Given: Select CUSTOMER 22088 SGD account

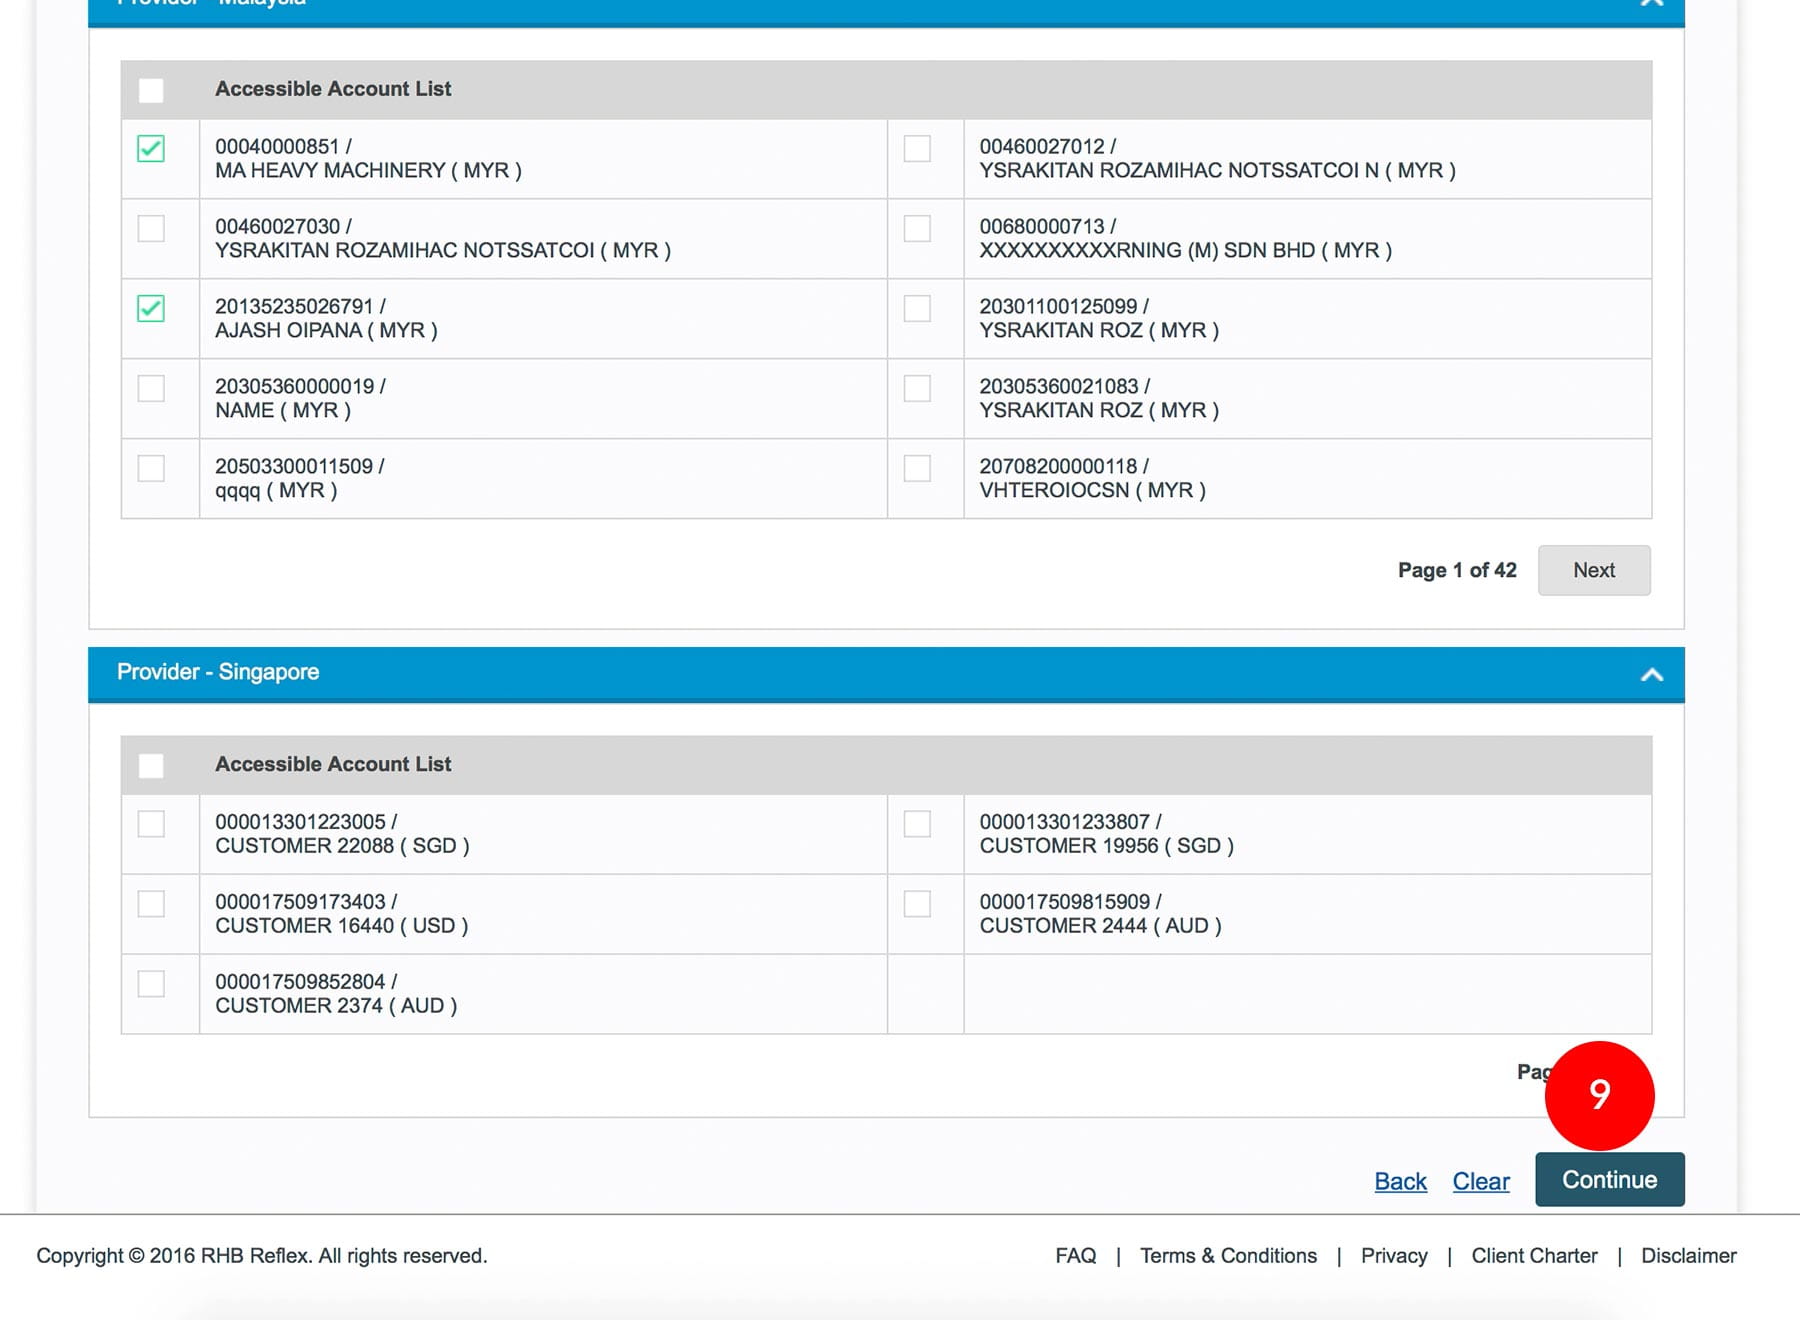Looking at the screenshot, I should (x=151, y=824).
